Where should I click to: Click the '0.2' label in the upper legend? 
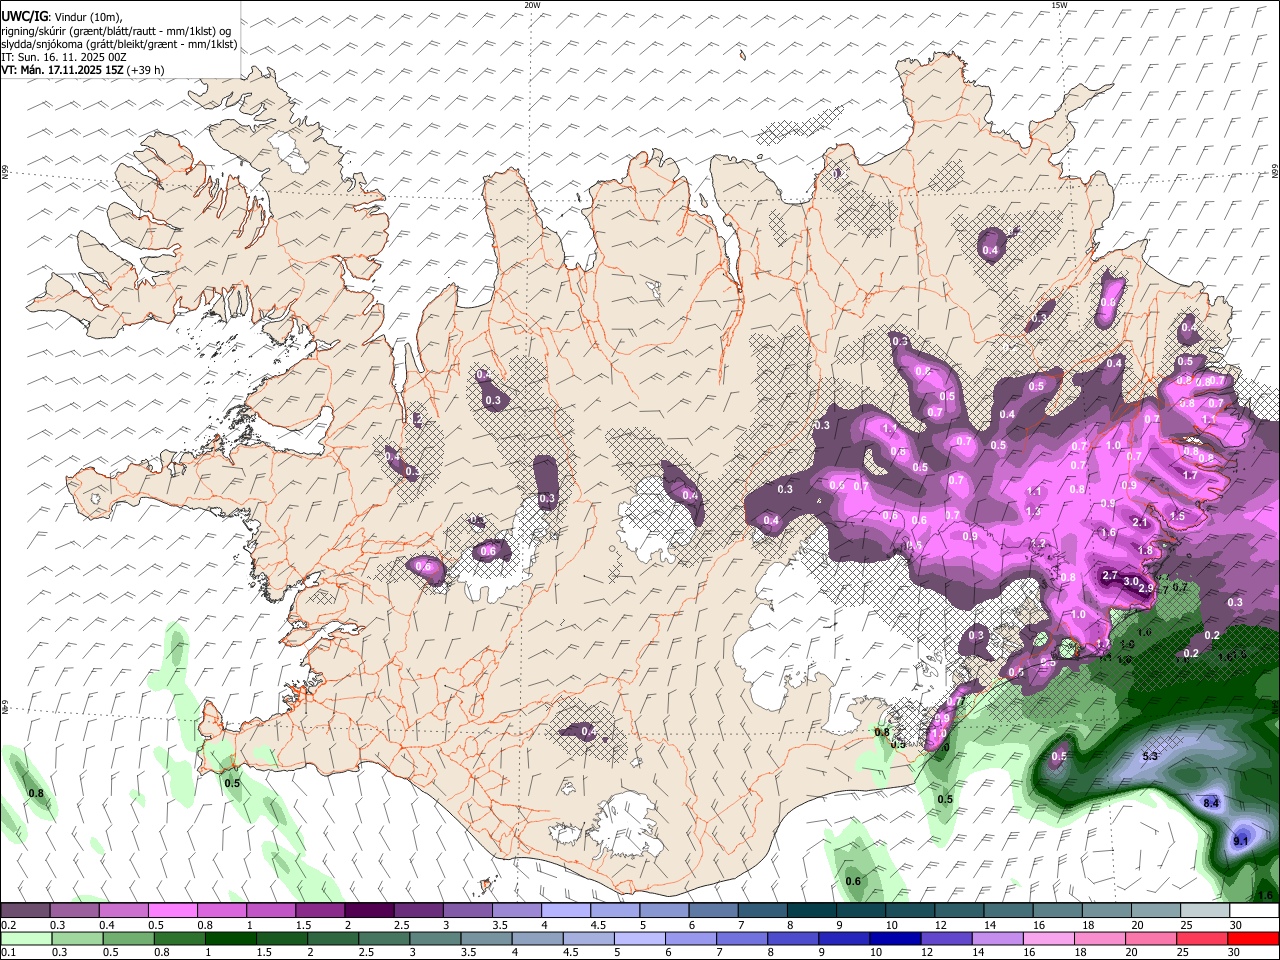click(x=8, y=925)
